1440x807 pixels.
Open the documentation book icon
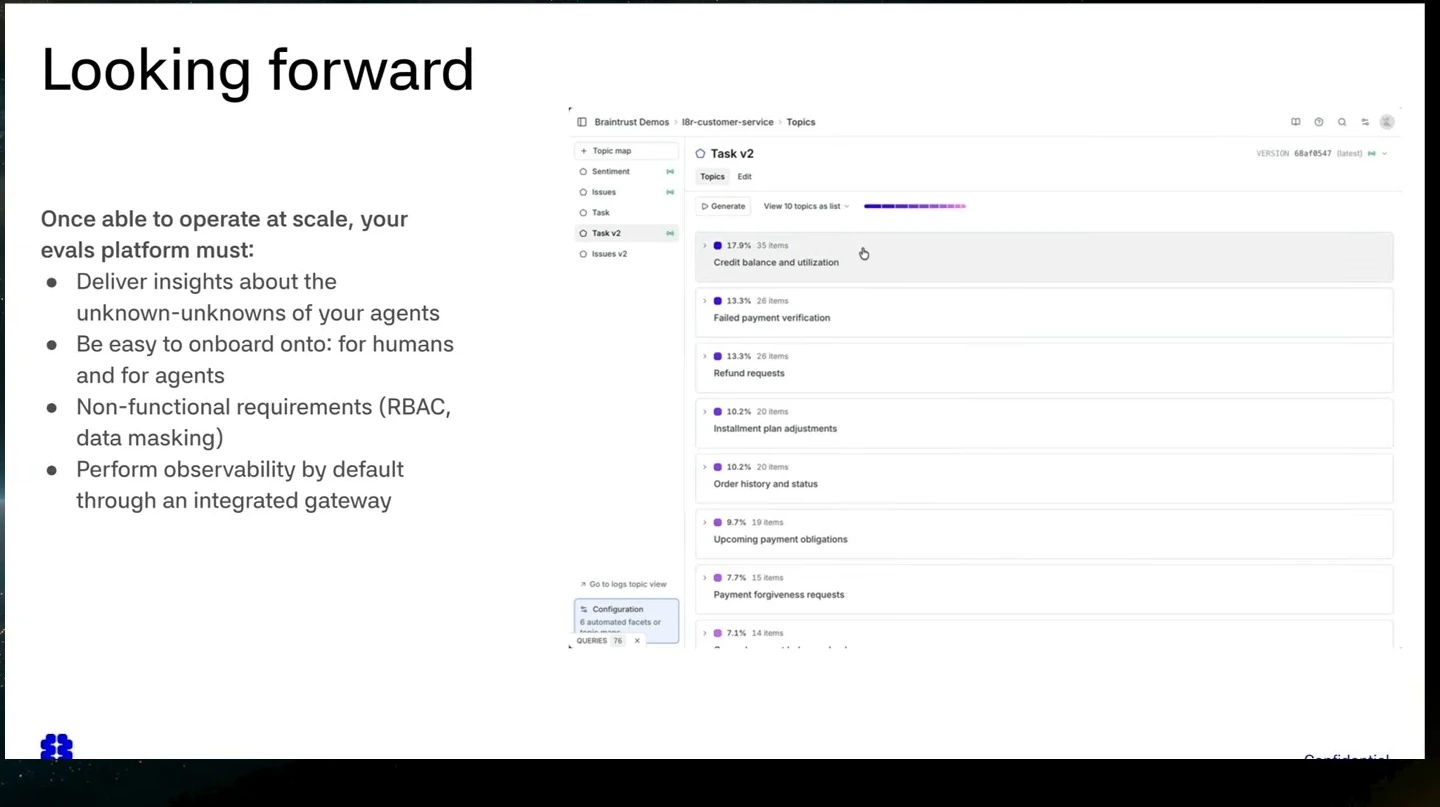1296,122
